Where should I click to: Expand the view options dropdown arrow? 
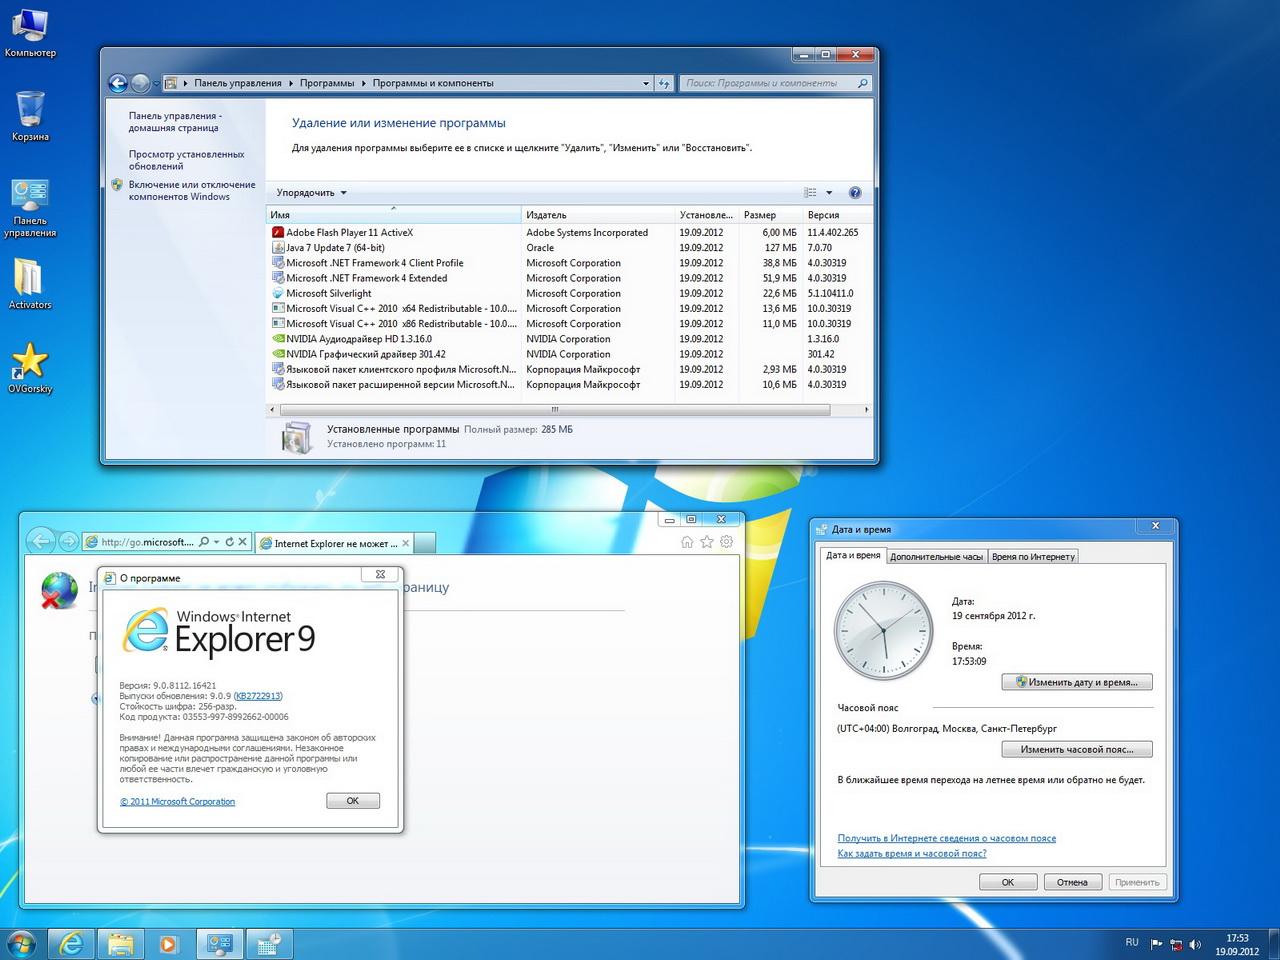coord(829,193)
